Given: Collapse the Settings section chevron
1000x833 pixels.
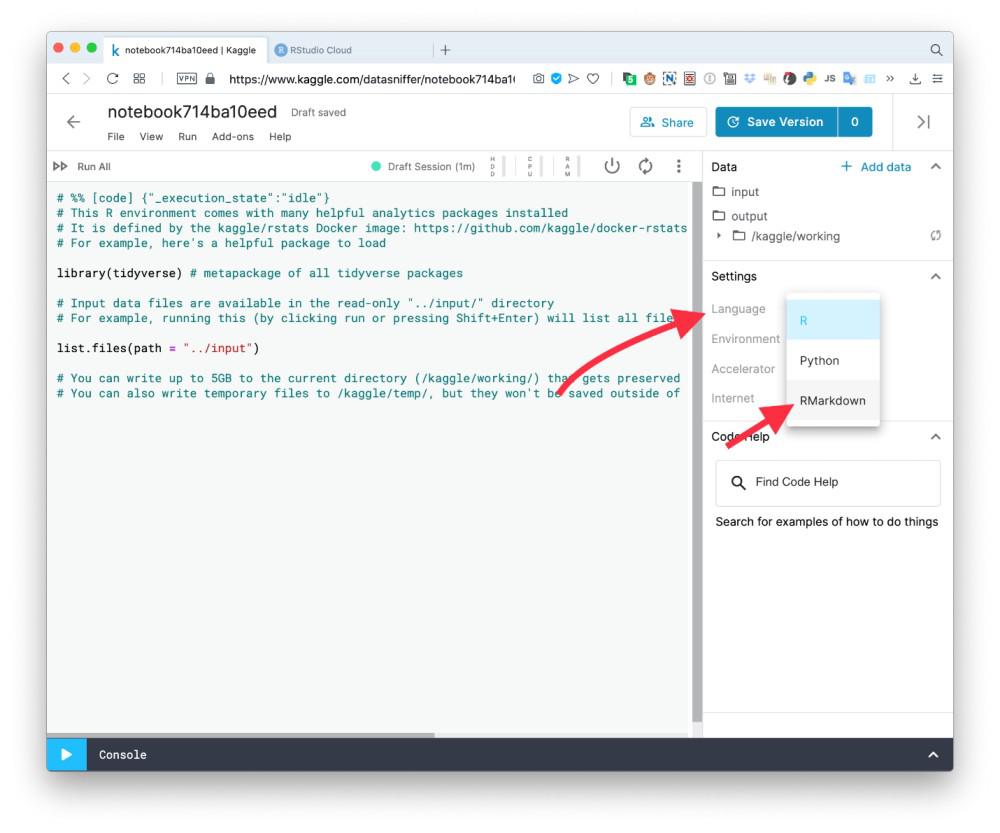Looking at the screenshot, I should pos(936,277).
